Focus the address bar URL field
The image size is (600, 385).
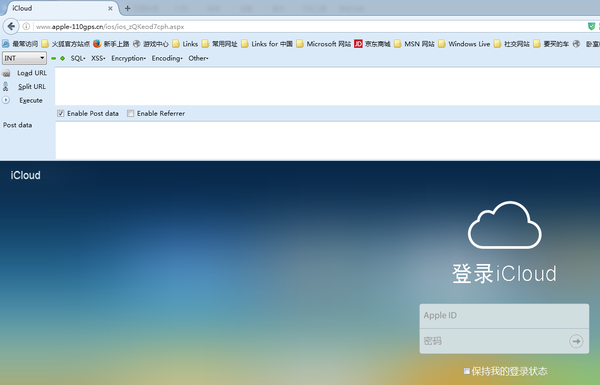point(306,26)
